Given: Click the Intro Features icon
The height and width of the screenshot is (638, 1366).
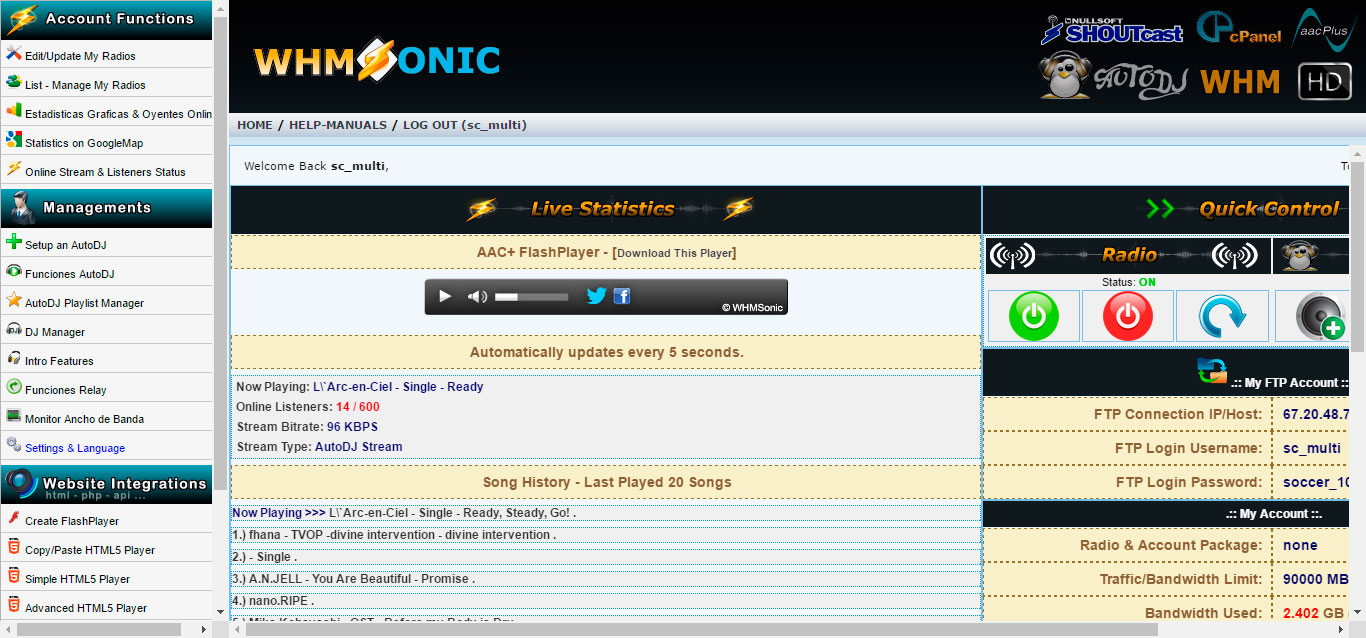Looking at the screenshot, I should tap(14, 359).
